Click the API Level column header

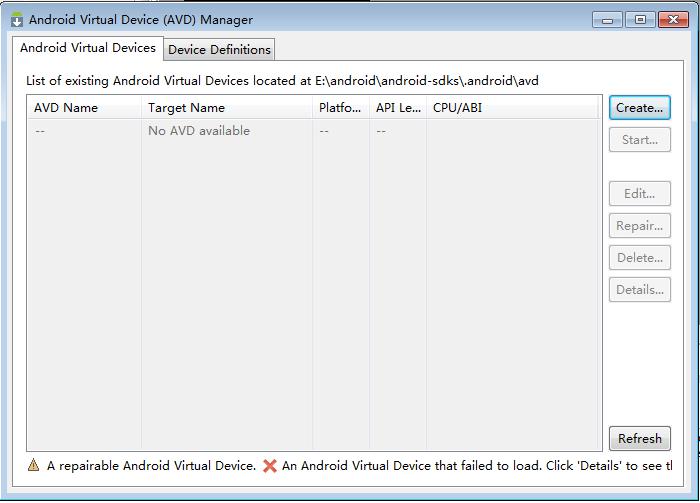click(398, 108)
